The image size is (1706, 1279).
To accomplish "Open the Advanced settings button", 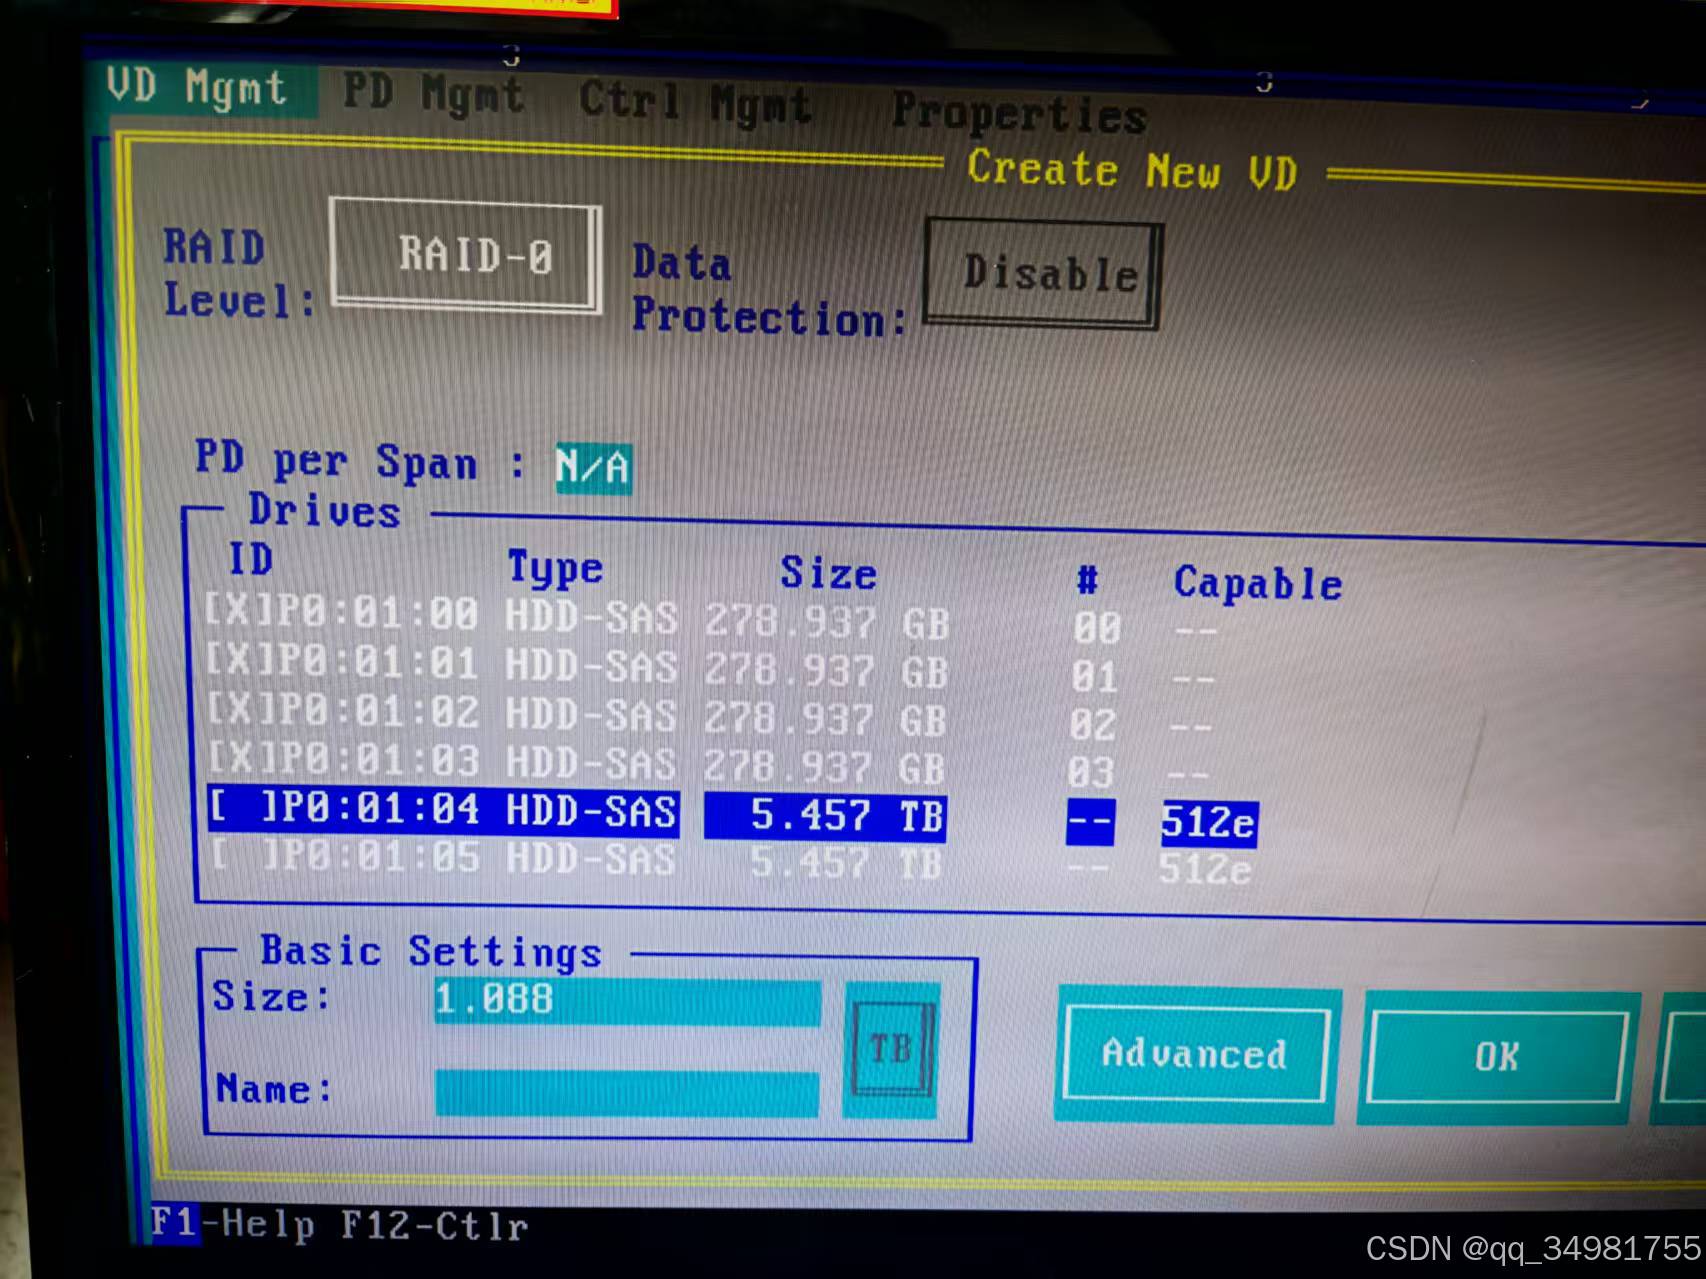I will (x=1196, y=1054).
